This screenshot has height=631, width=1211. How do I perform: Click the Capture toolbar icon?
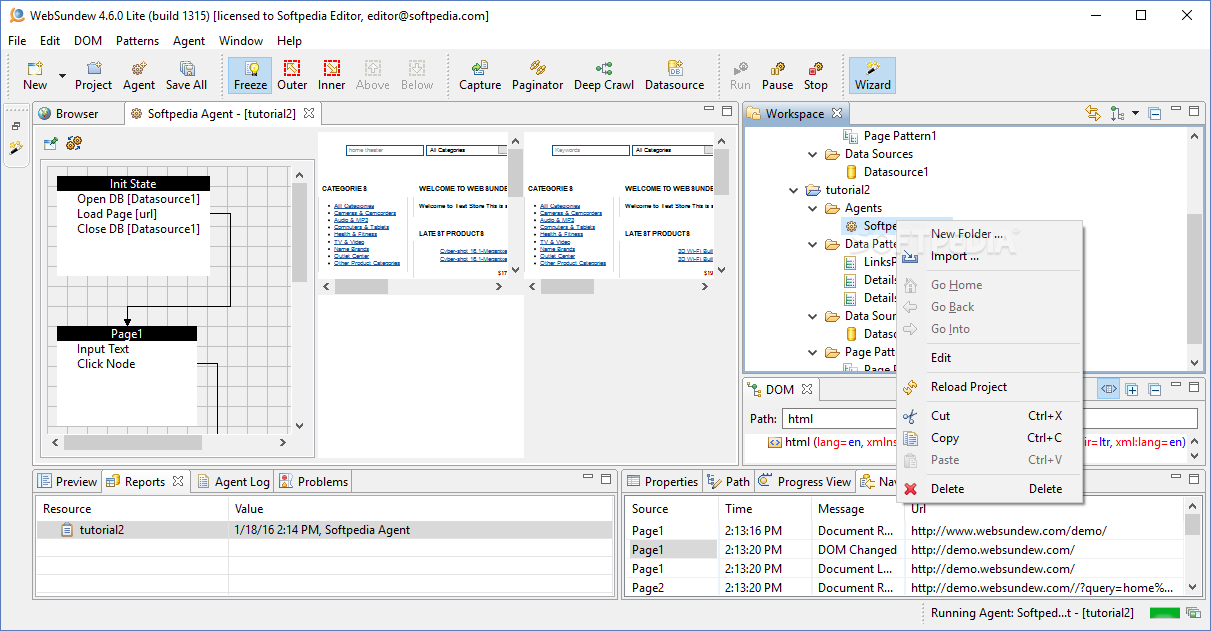pos(480,76)
